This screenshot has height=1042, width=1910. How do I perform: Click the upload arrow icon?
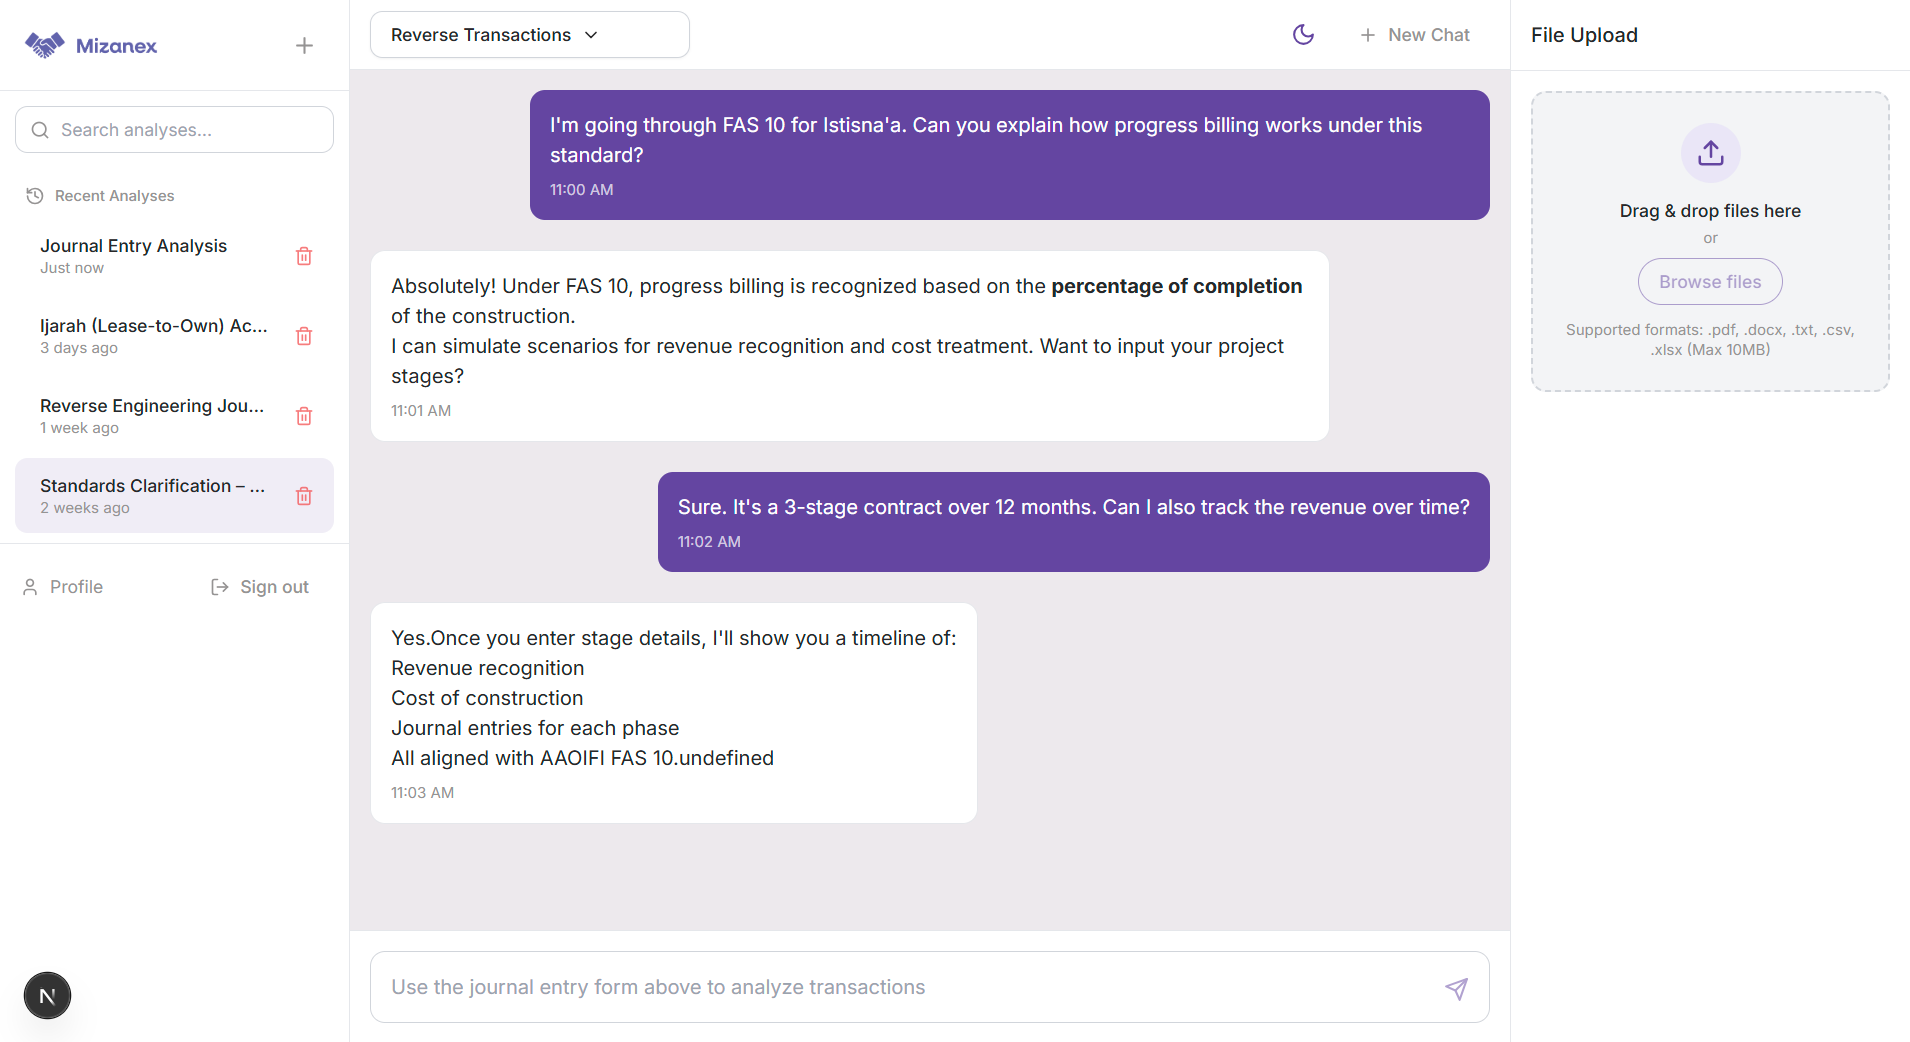click(x=1710, y=153)
